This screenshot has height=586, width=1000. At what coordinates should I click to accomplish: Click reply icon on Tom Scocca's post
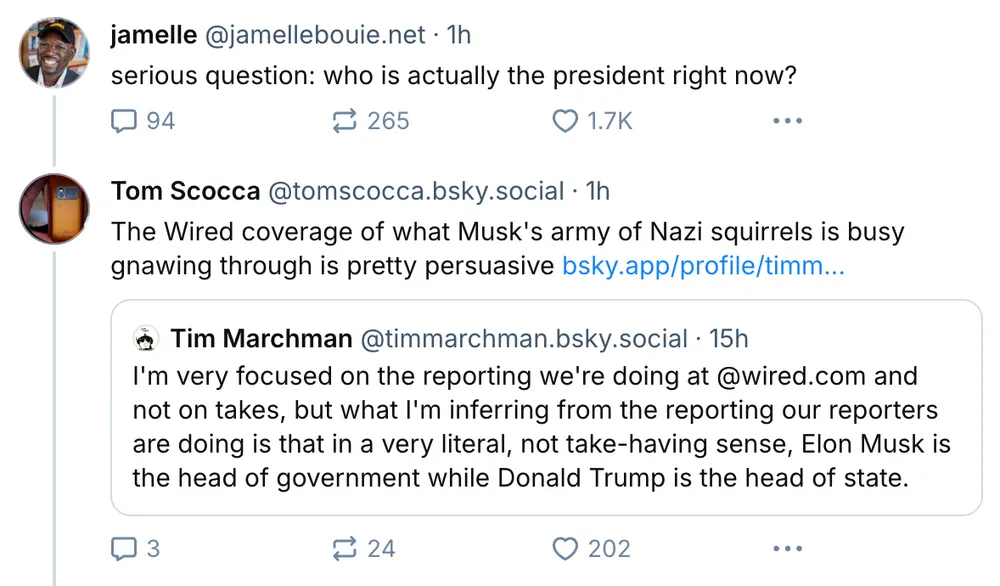click(x=123, y=548)
